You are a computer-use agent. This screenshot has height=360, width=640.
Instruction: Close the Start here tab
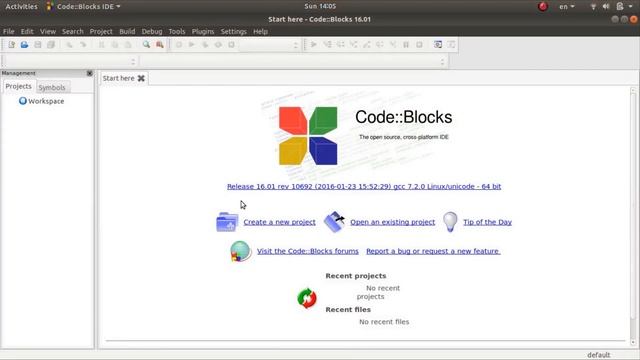pyautogui.click(x=141, y=78)
